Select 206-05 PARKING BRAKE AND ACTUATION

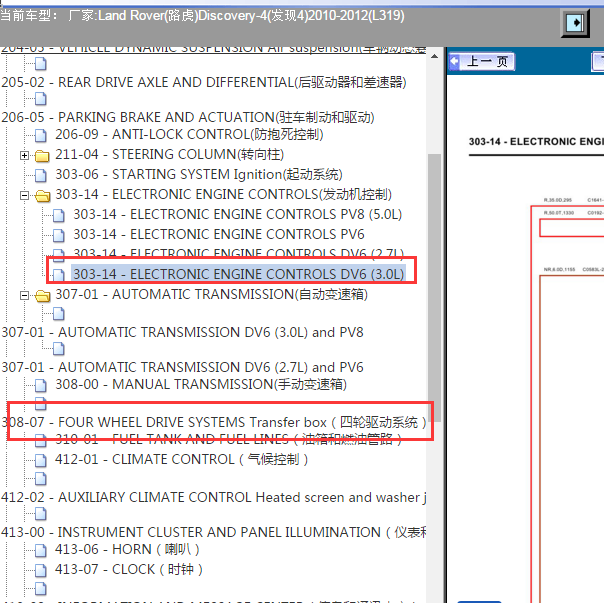188,117
